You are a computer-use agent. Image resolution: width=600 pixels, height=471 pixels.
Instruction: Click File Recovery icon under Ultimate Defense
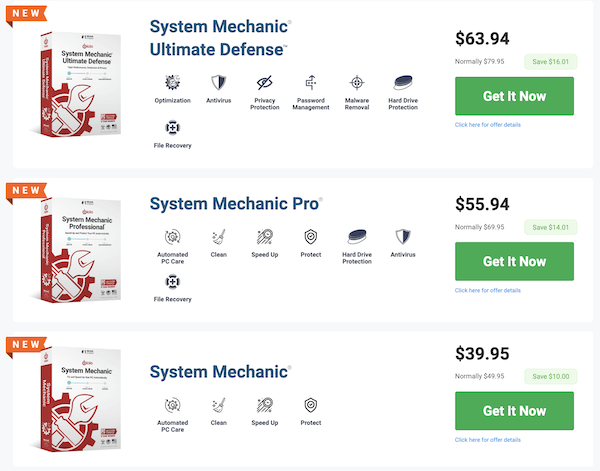tap(173, 127)
